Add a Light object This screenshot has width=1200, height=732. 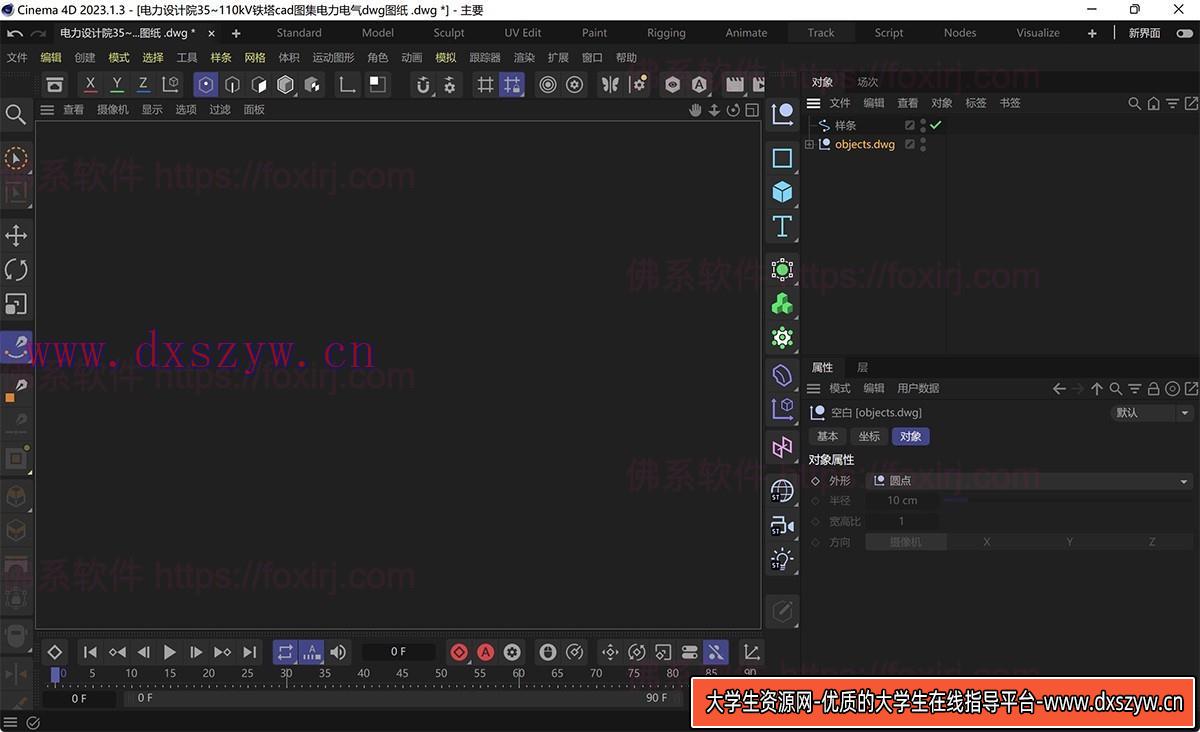point(782,560)
